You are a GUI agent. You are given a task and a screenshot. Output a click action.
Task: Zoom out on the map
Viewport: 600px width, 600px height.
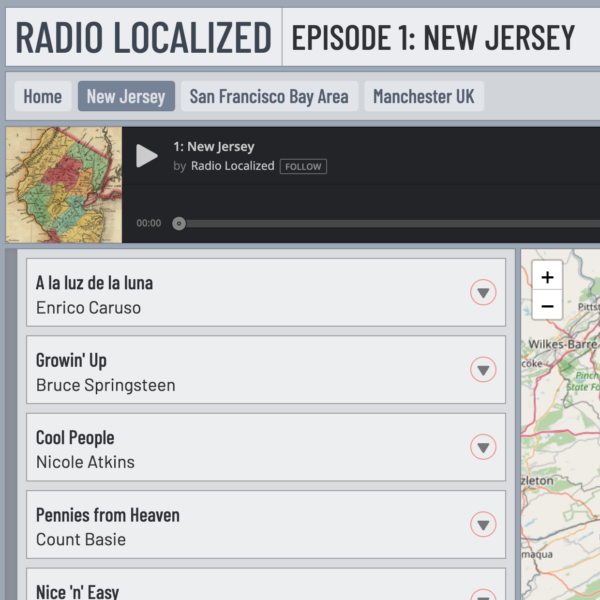(547, 306)
